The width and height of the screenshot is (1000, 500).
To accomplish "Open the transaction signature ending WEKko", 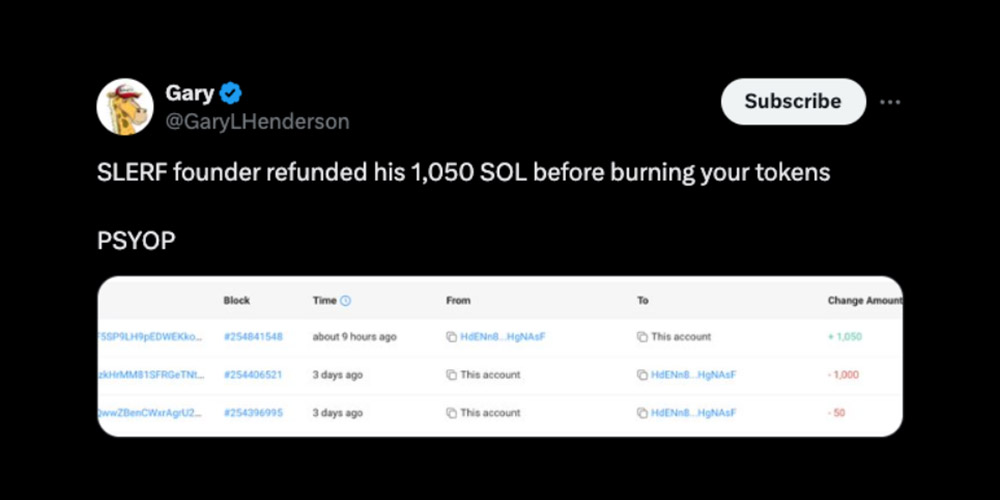I will 150,337.
